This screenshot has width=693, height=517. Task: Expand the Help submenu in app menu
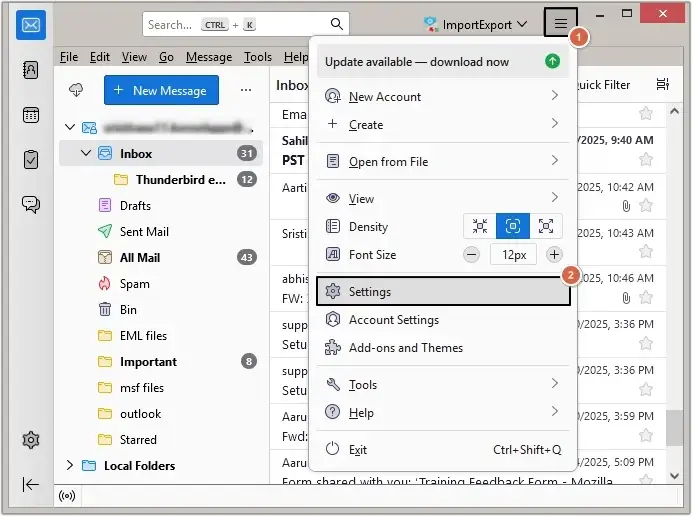coord(555,412)
